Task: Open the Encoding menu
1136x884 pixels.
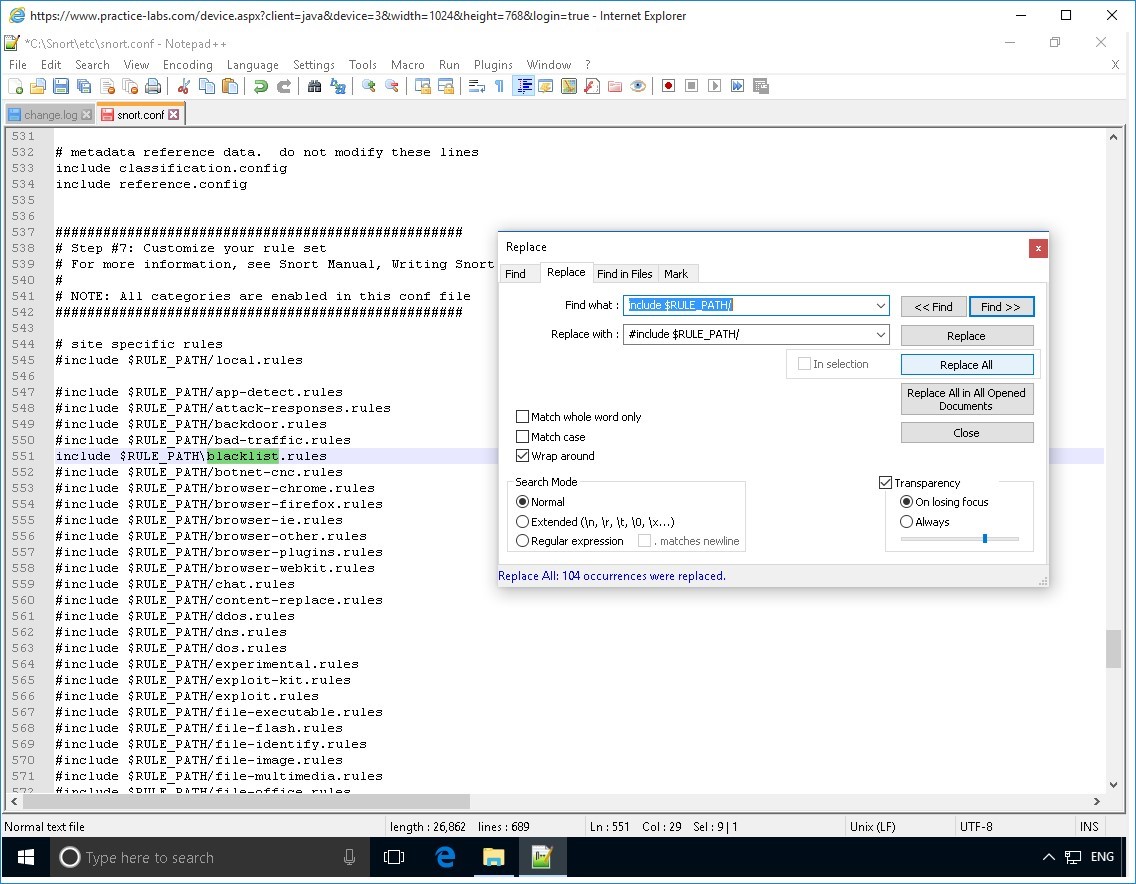Action: point(188,65)
